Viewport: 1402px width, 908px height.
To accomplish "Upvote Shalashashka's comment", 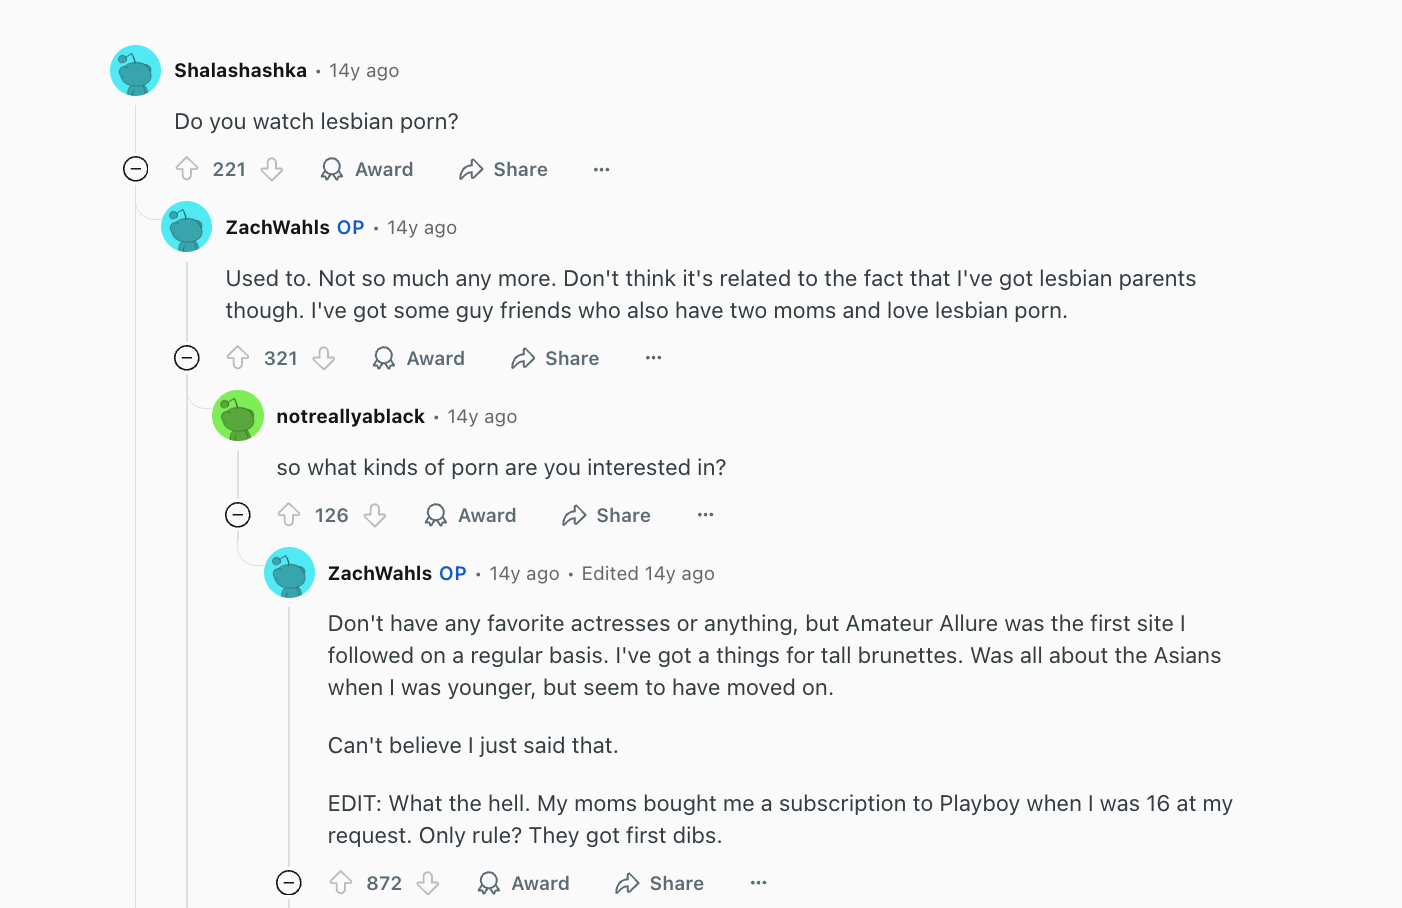I will tap(187, 169).
